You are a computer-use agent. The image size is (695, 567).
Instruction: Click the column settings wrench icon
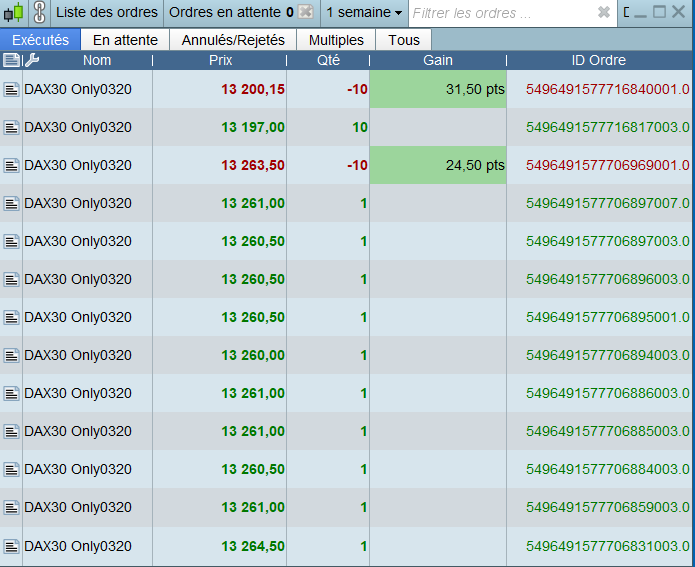(x=32, y=60)
